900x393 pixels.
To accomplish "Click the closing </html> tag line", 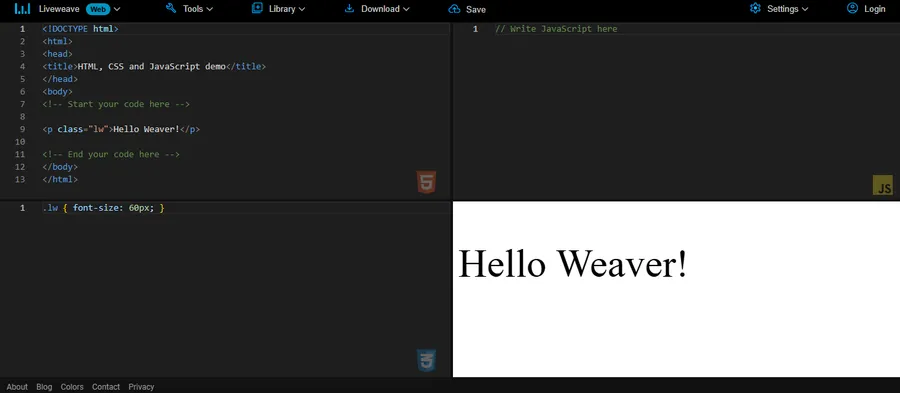I will click(60, 180).
